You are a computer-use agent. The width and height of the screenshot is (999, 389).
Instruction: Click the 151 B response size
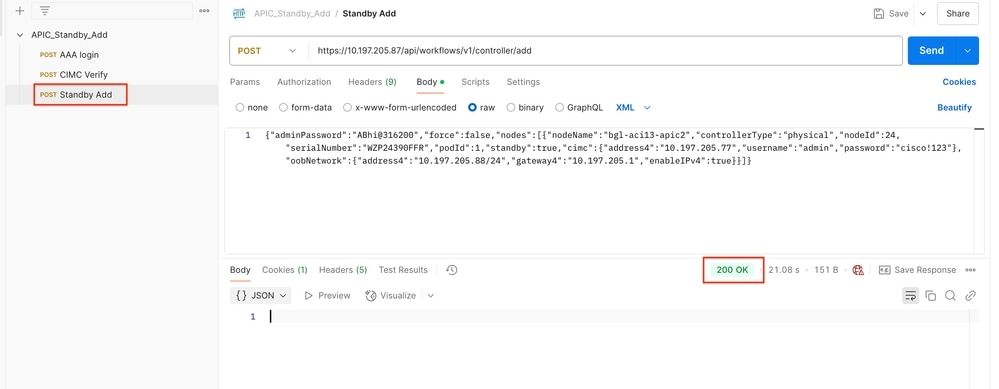click(x=826, y=270)
